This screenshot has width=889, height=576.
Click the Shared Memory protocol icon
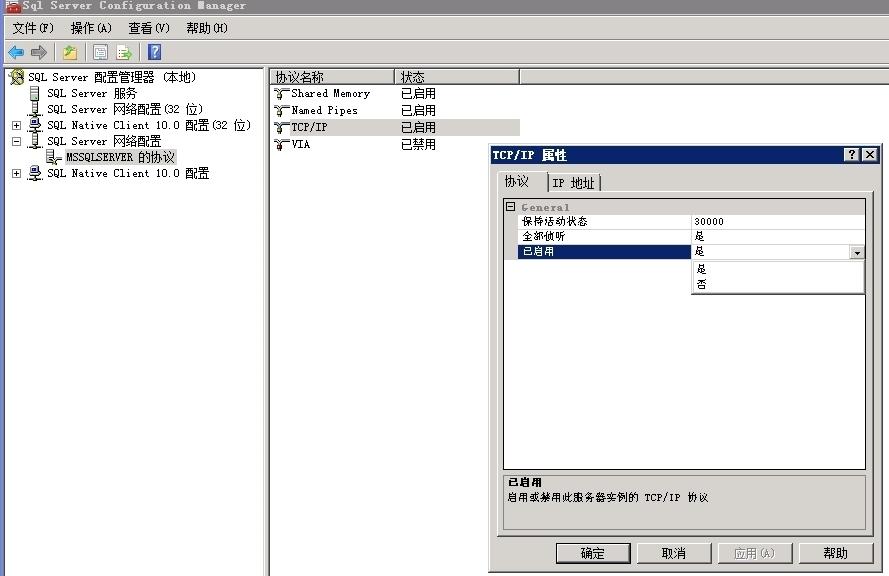(281, 94)
